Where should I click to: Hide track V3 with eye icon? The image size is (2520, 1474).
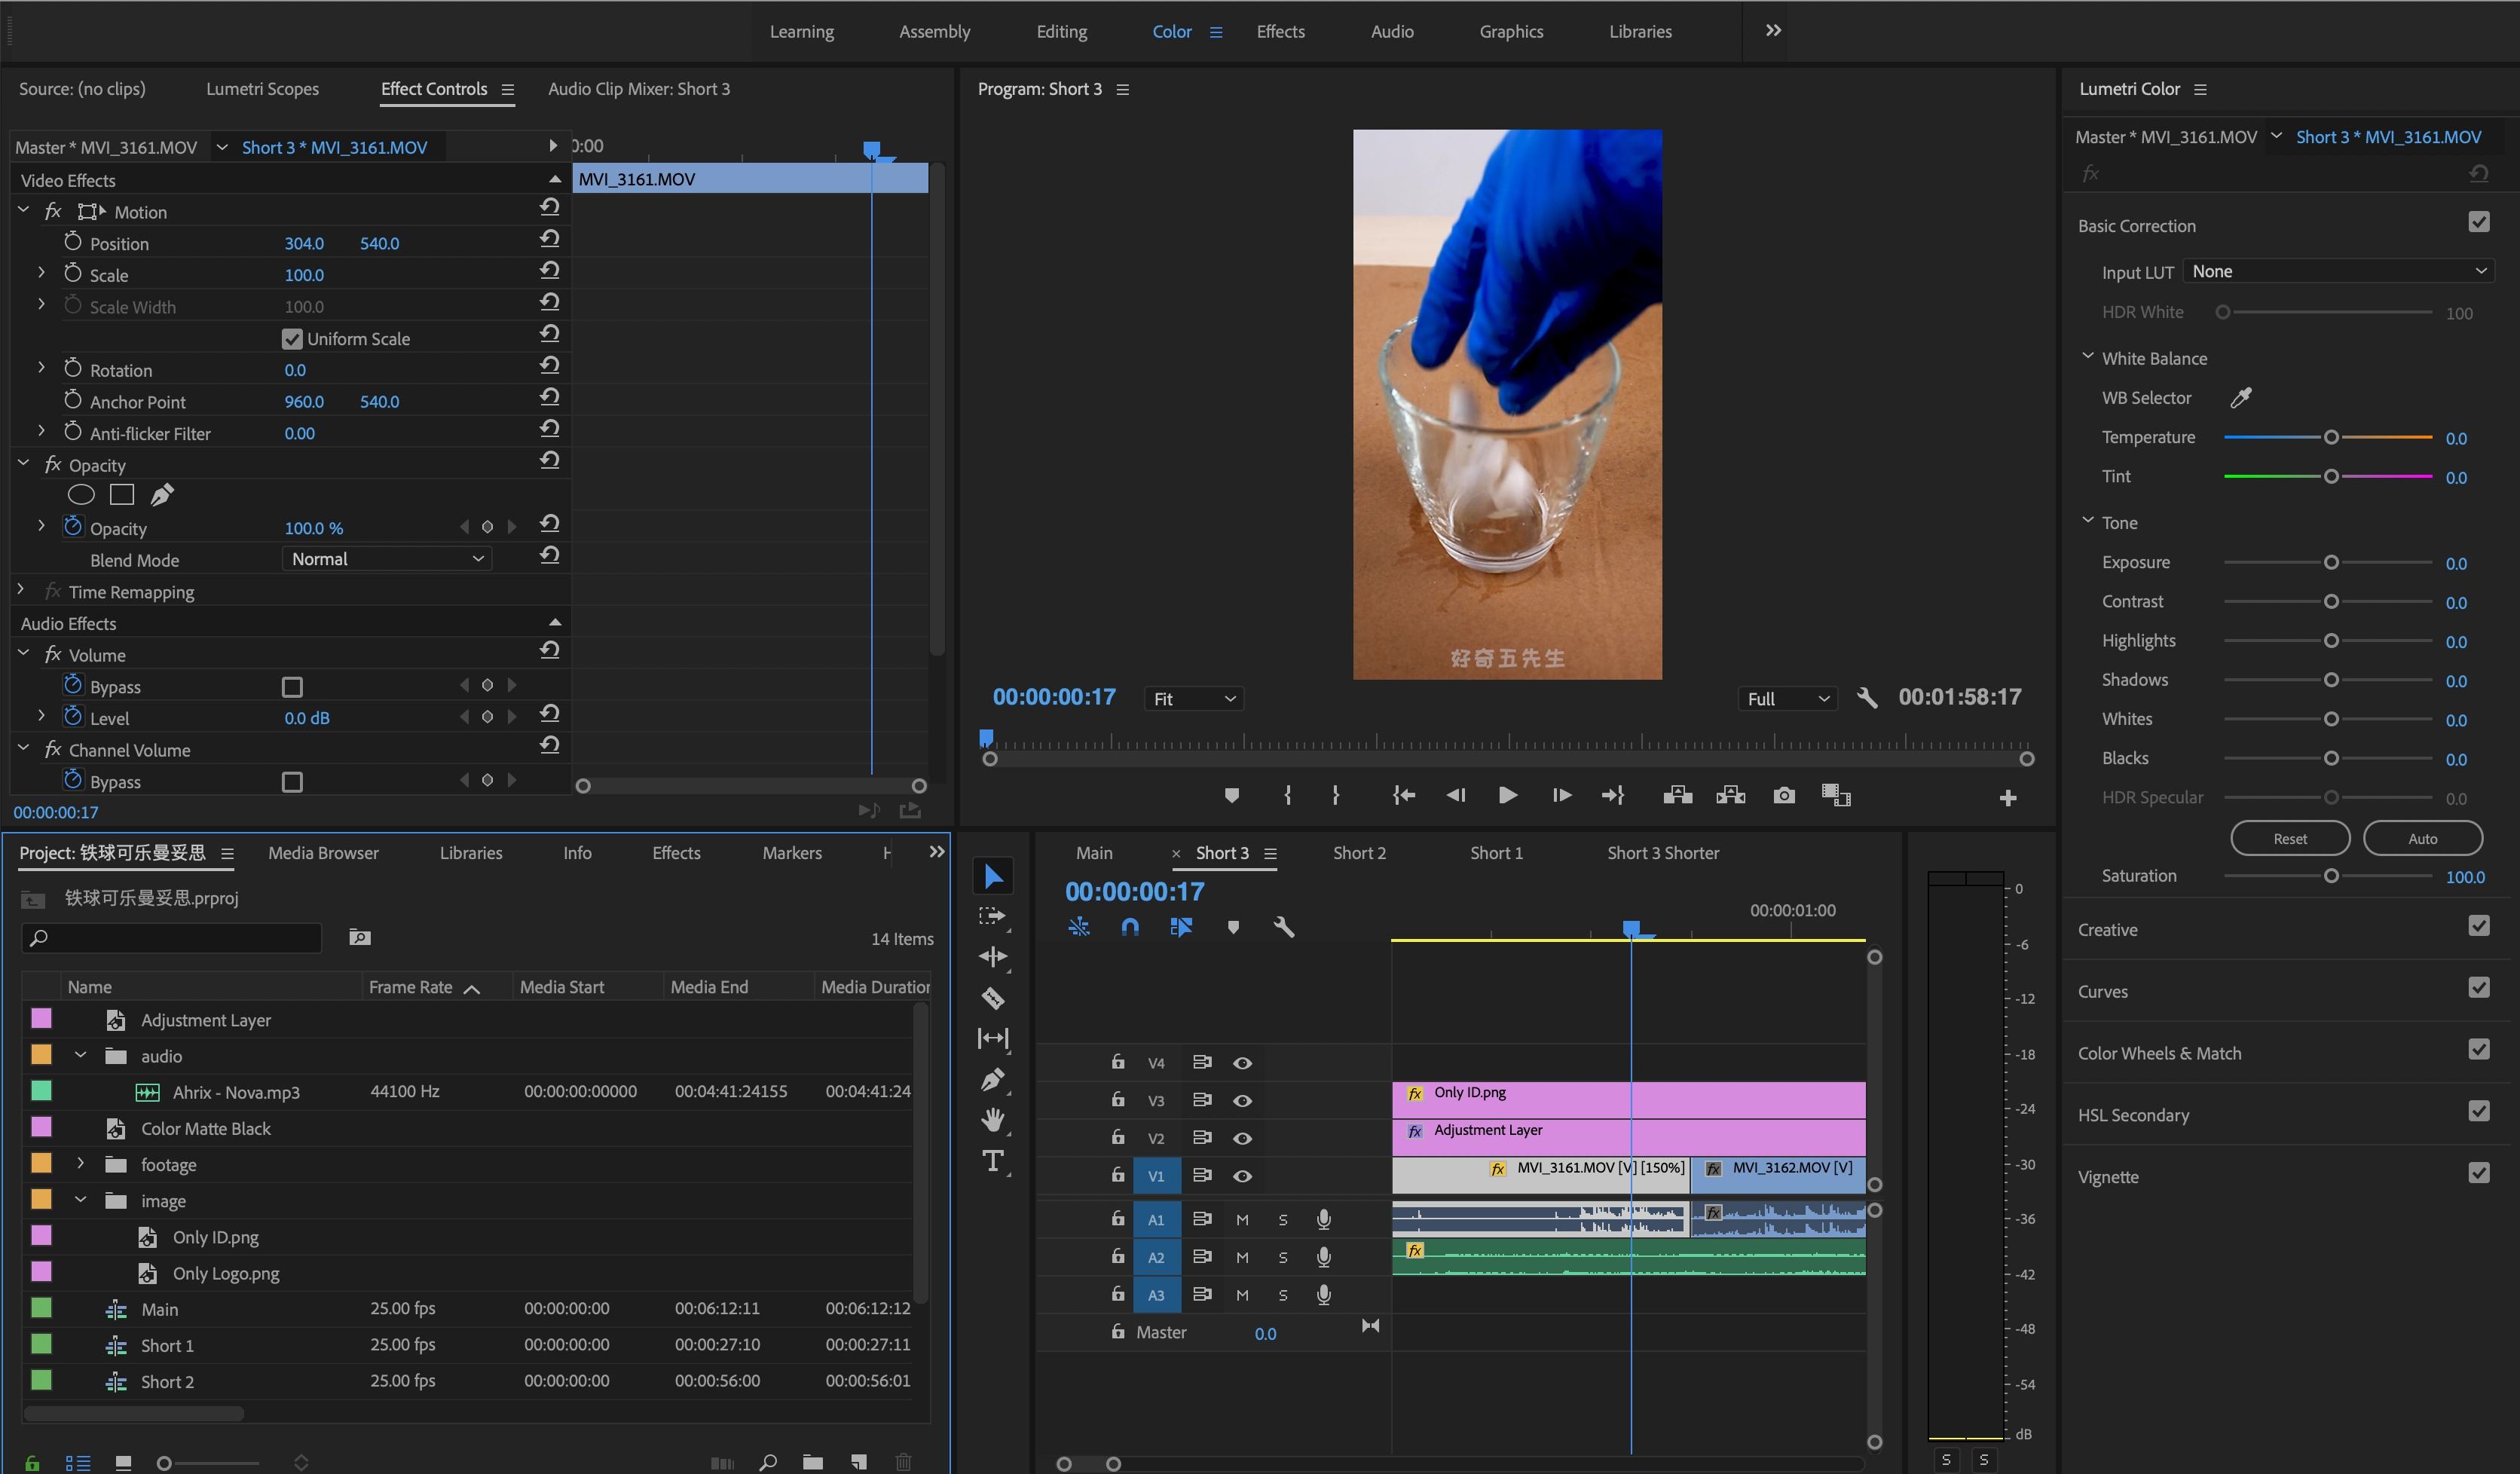tap(1242, 1100)
